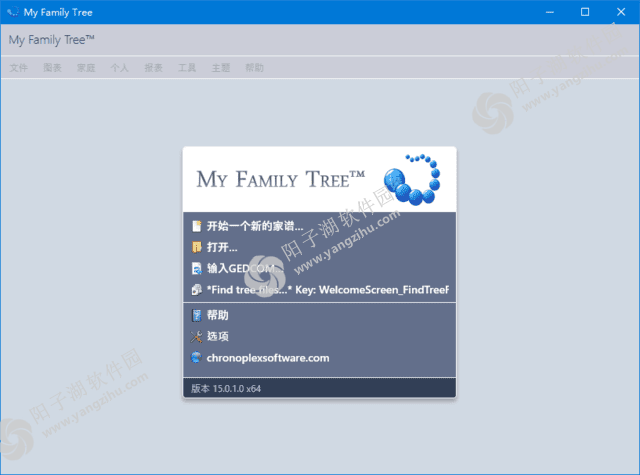Click the My Family Tree™ header text
640x475 pixels.
click(51, 40)
